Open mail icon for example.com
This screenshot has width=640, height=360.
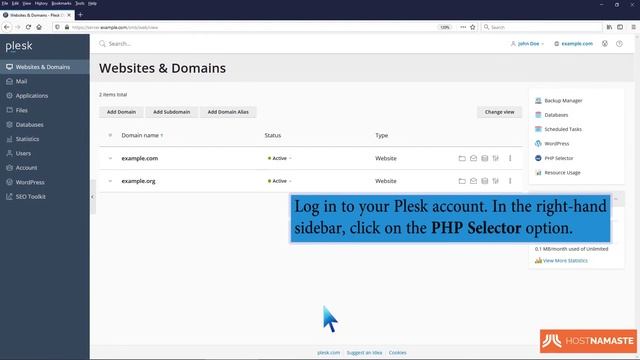[473, 158]
